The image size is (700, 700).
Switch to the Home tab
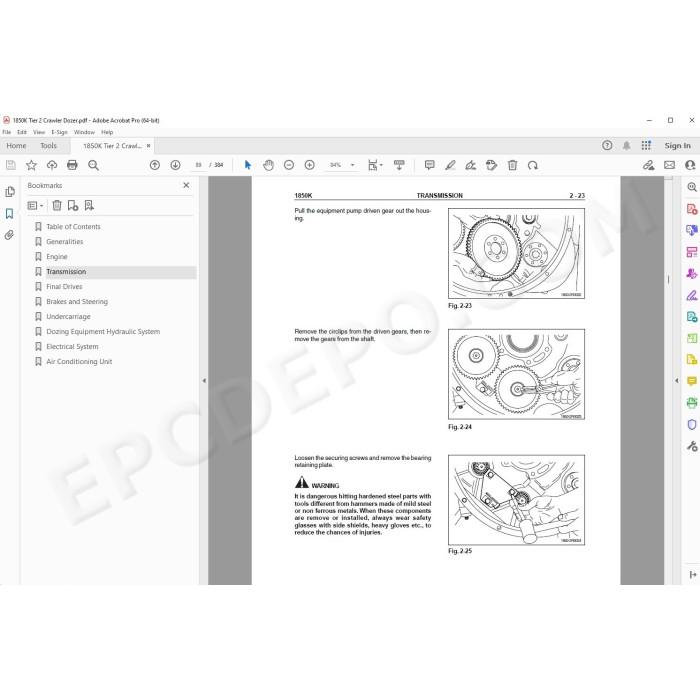pos(17,146)
